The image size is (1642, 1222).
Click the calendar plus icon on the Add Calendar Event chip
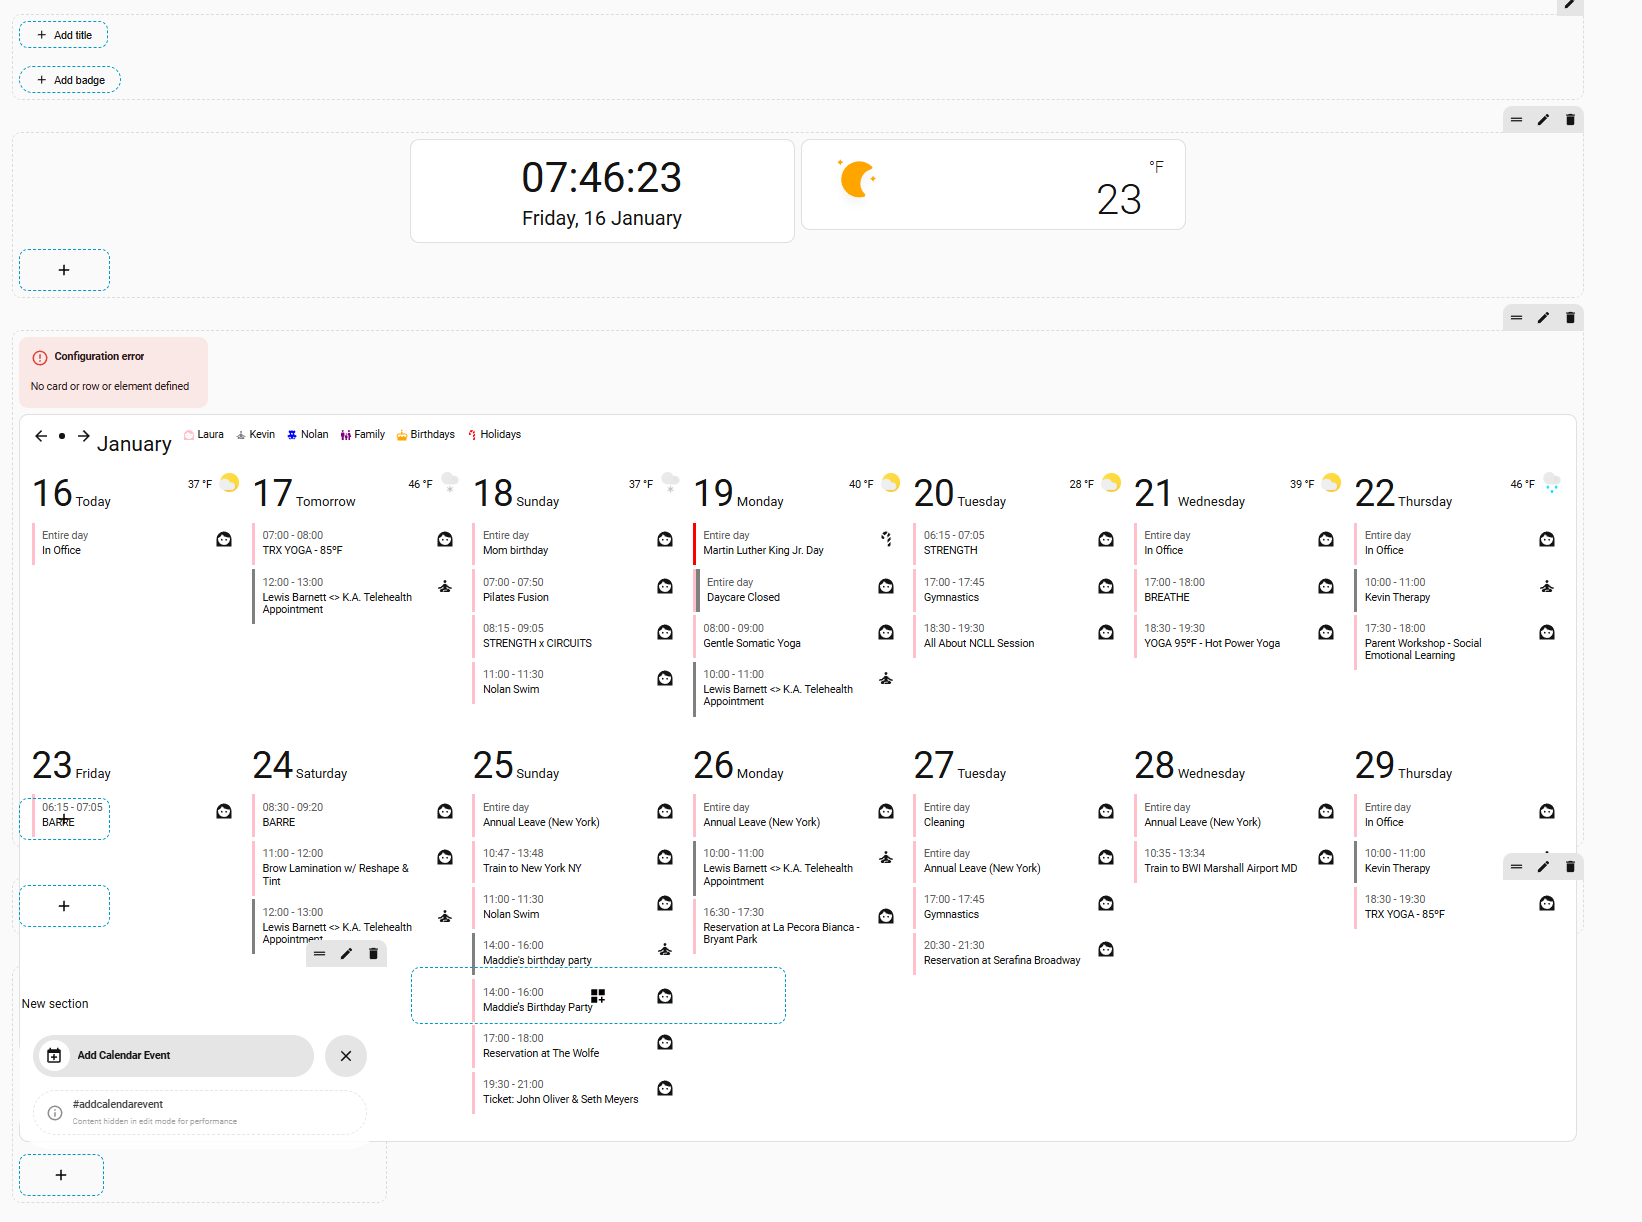point(55,1056)
